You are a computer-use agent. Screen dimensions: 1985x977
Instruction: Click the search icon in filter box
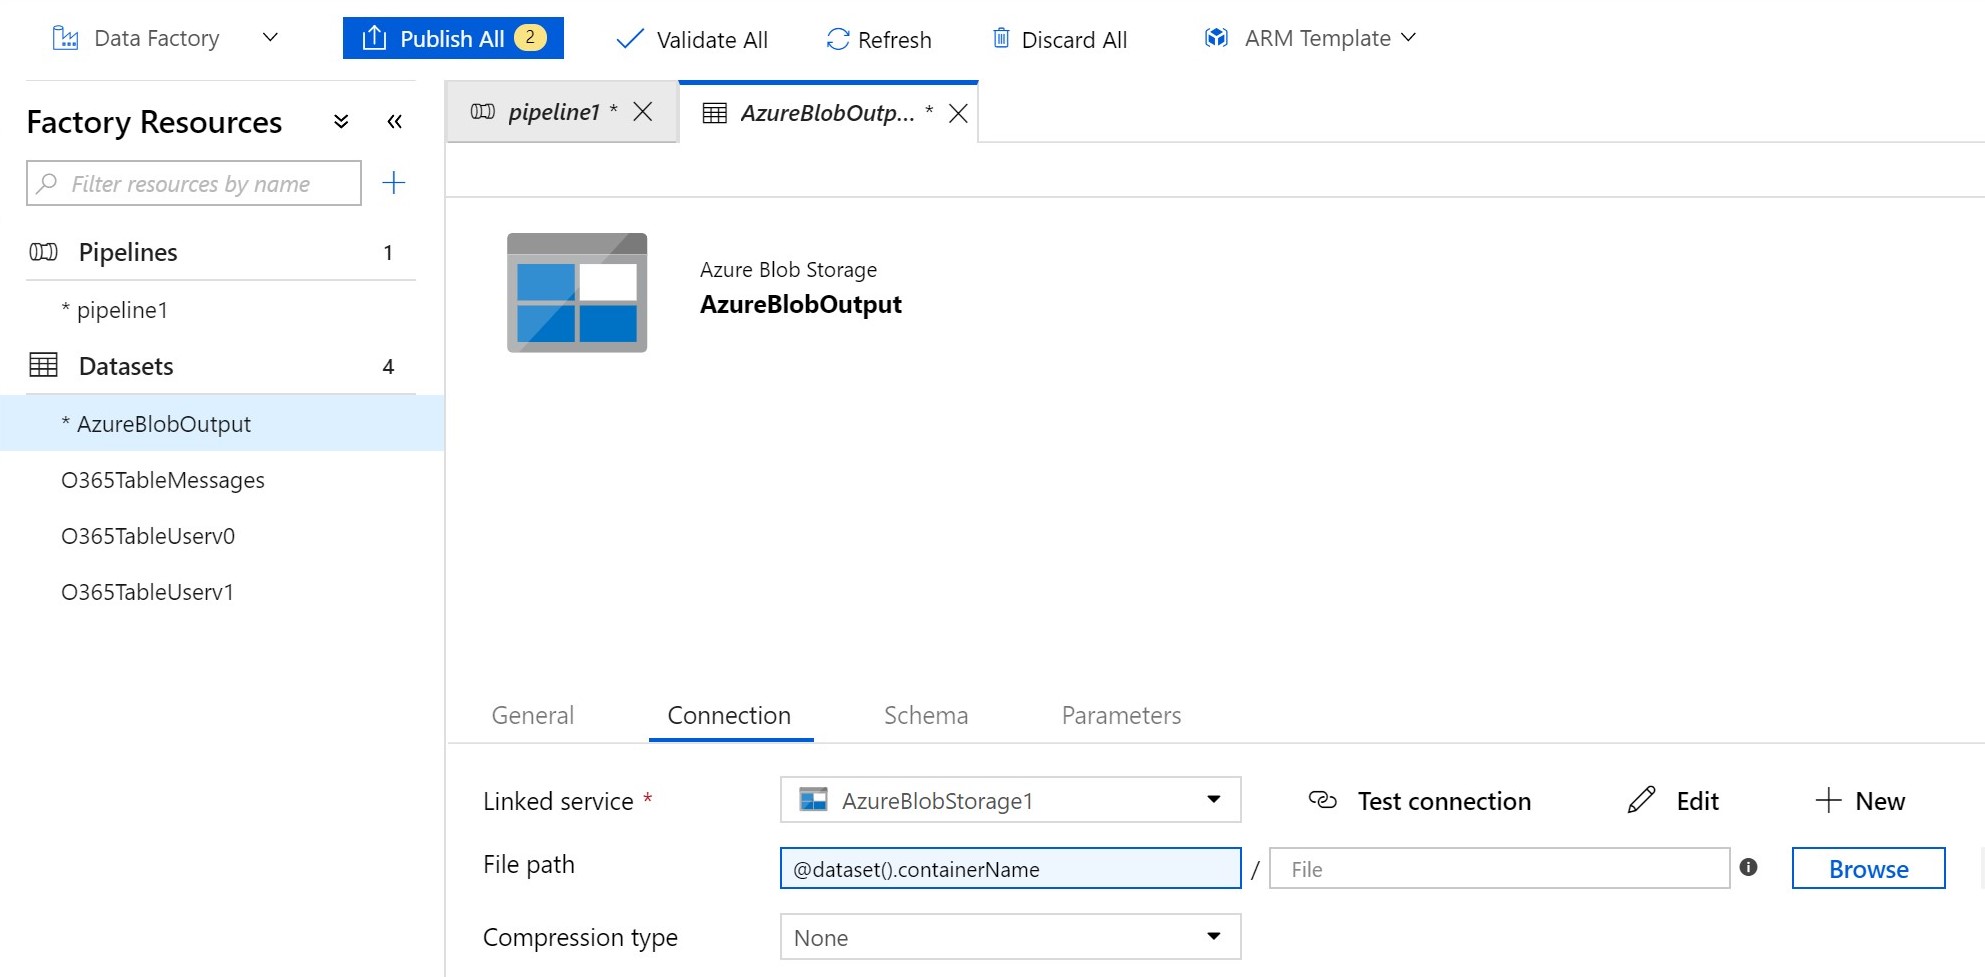(x=47, y=183)
